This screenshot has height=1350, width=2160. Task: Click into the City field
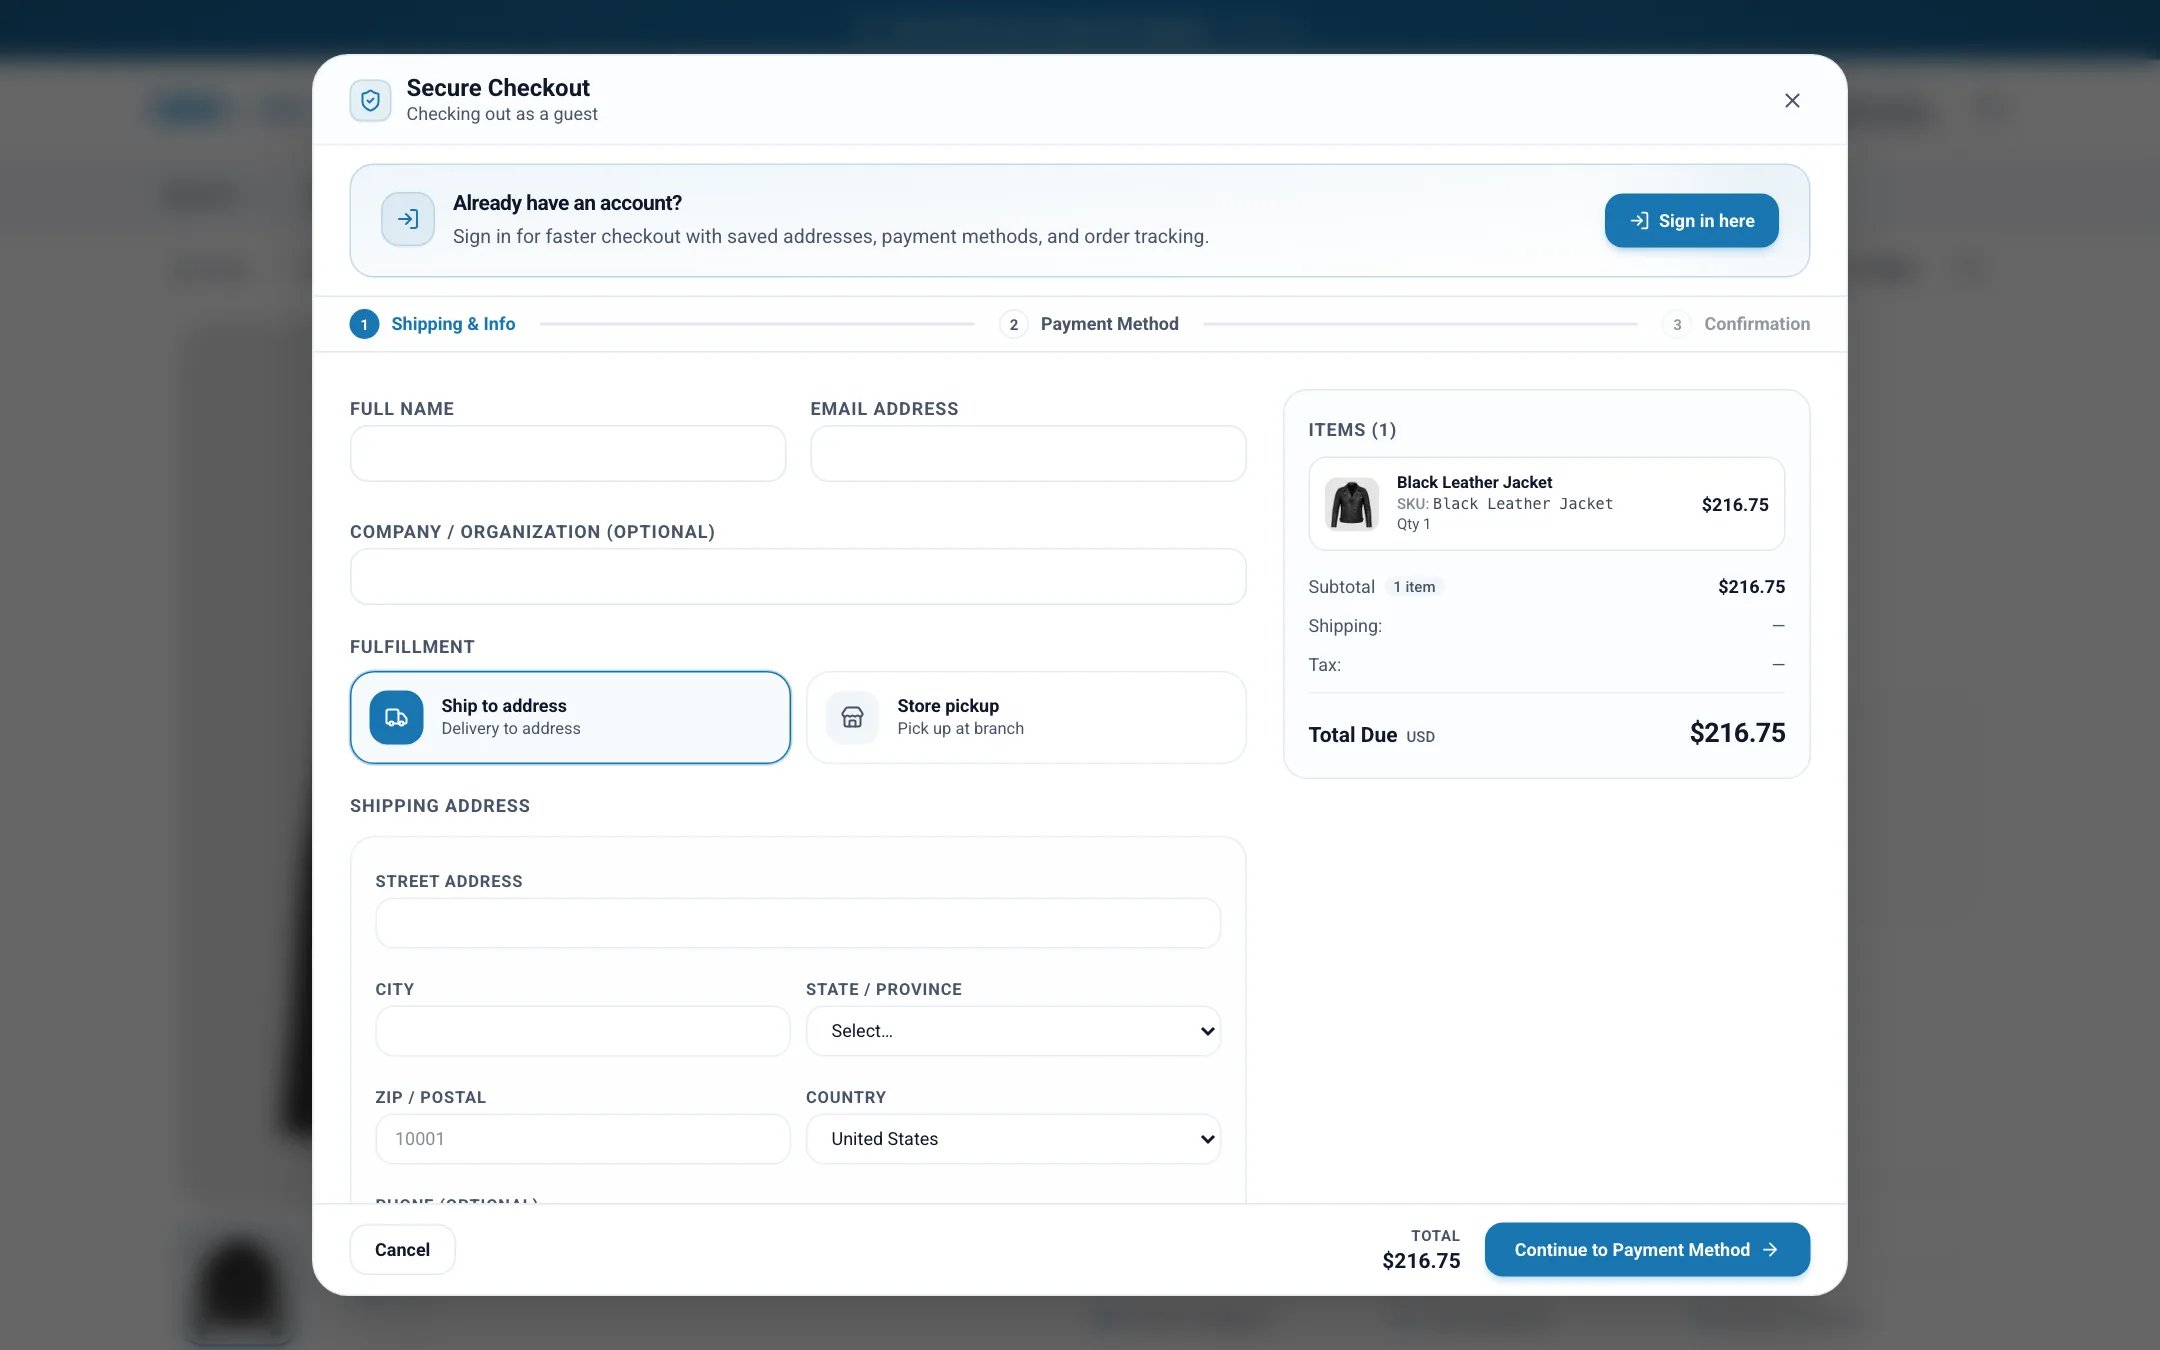point(583,1031)
